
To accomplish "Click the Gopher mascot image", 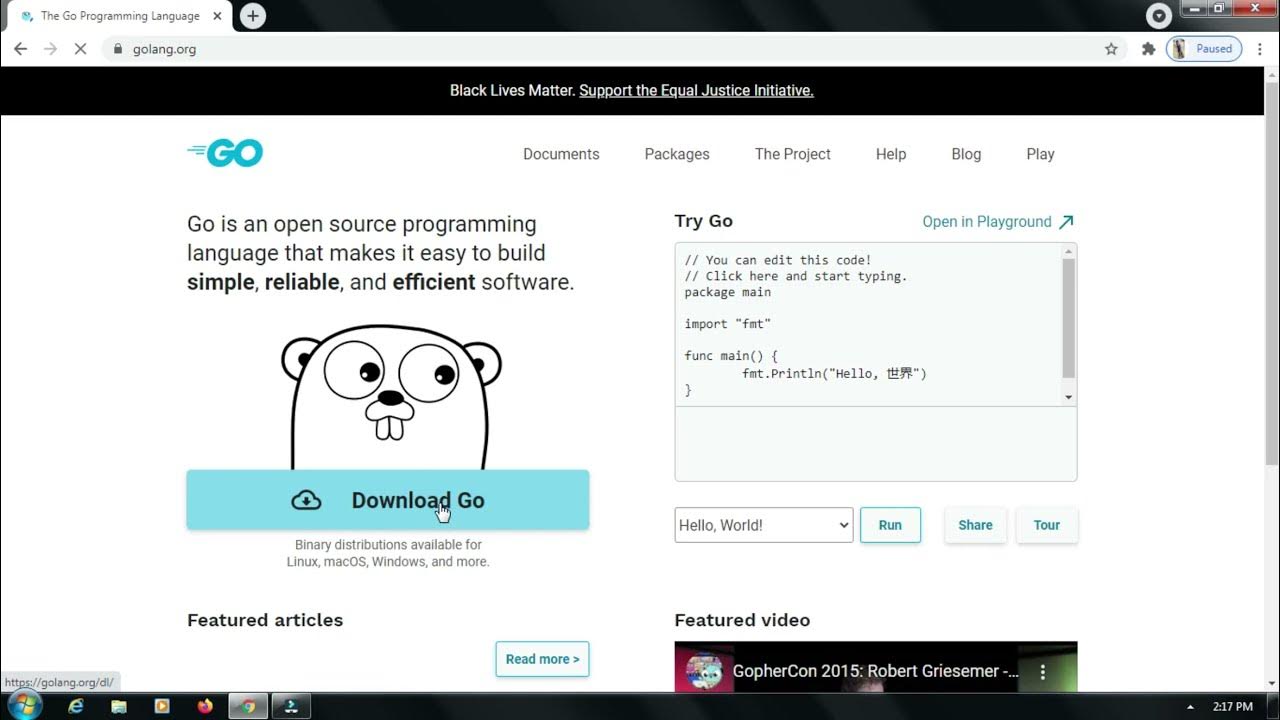I will click(x=391, y=396).
